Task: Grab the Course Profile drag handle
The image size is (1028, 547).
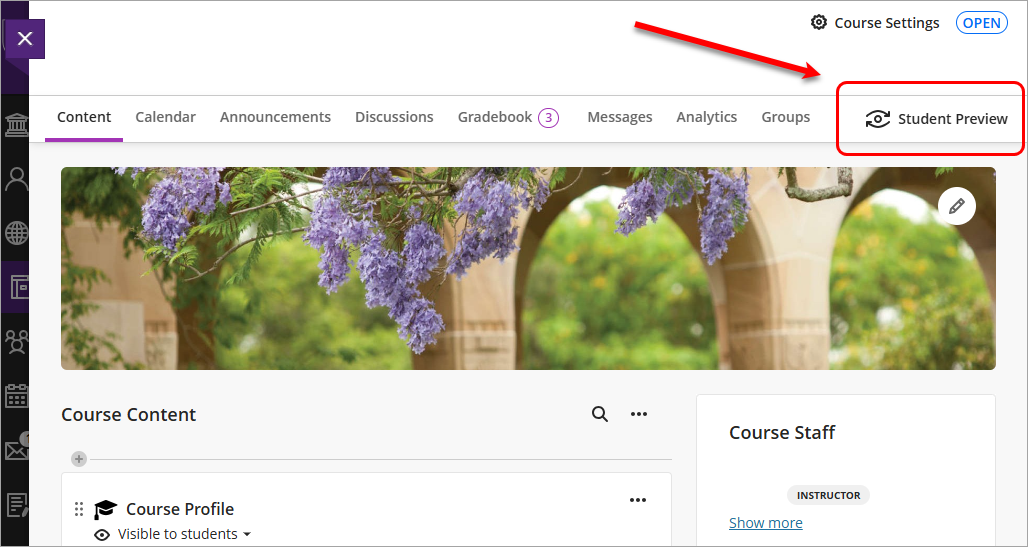Action: (79, 509)
